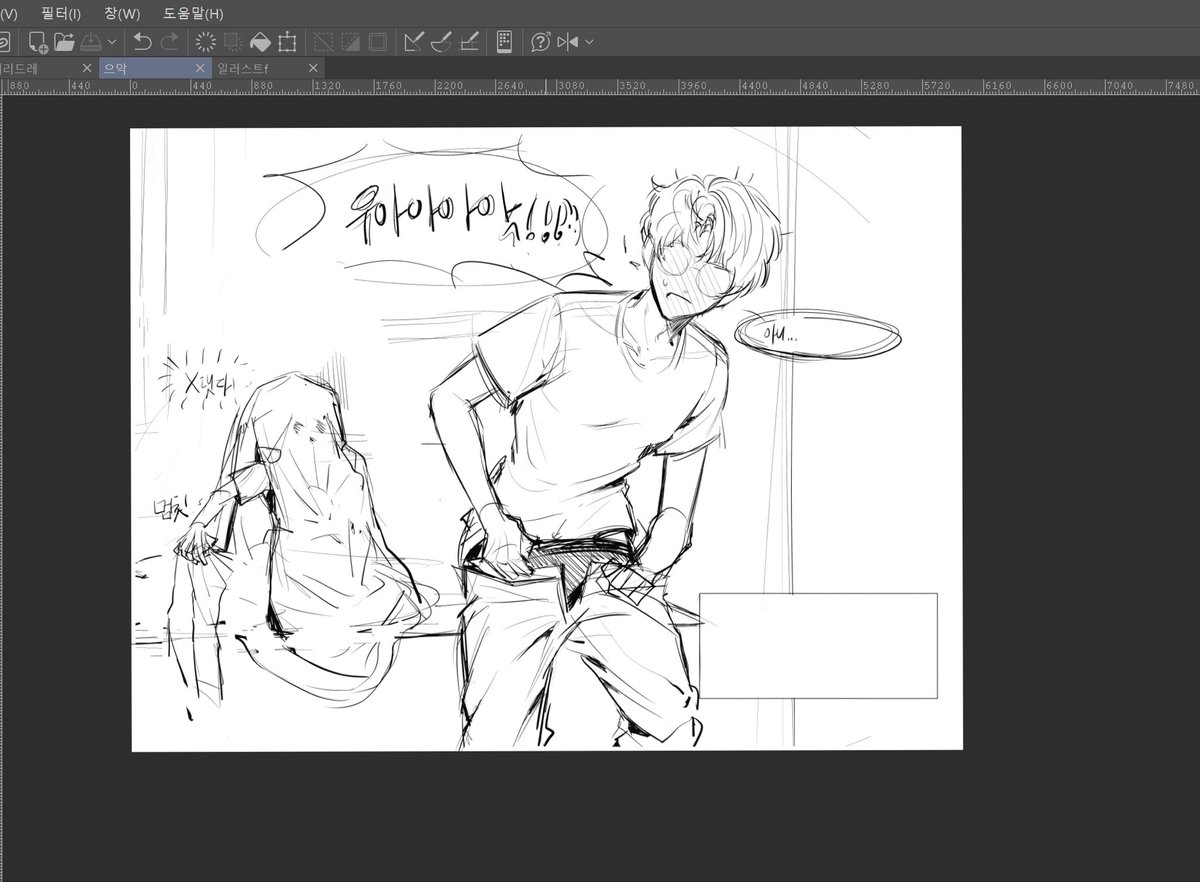Open the Clip Studio support question icon
Screen dimensions: 1200x882
[541, 42]
